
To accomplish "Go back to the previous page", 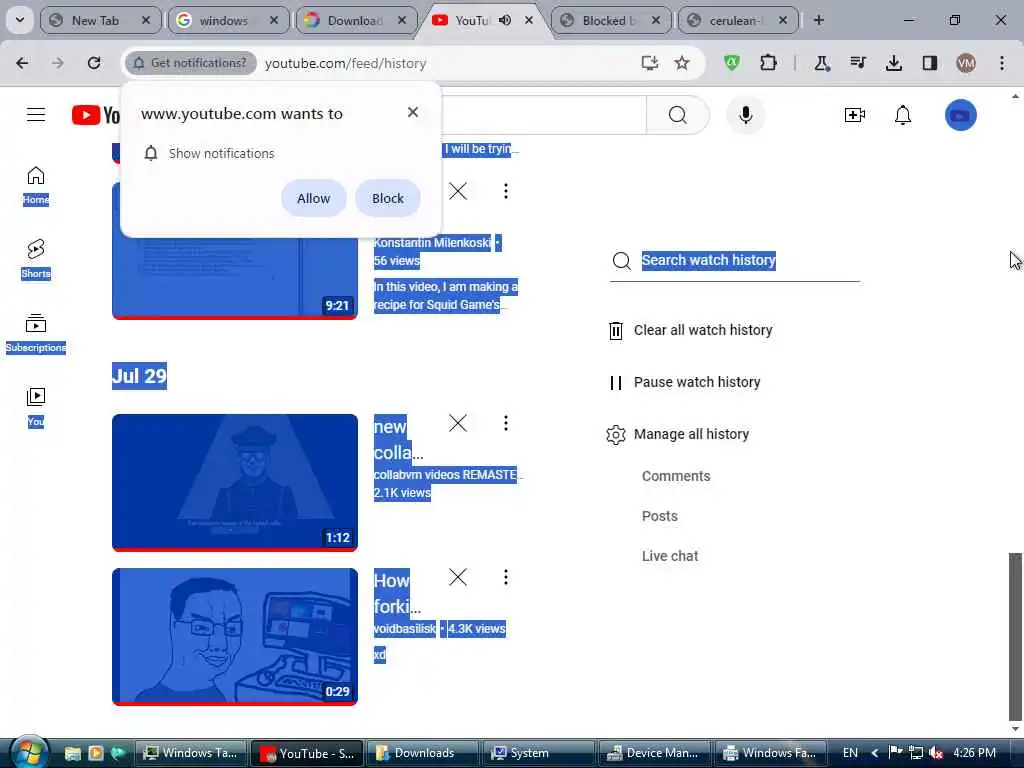I will (22, 63).
